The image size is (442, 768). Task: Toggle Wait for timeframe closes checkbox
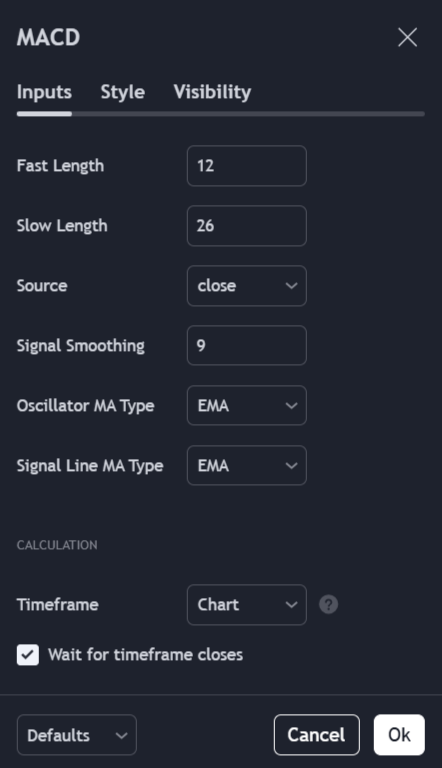(x=28, y=654)
